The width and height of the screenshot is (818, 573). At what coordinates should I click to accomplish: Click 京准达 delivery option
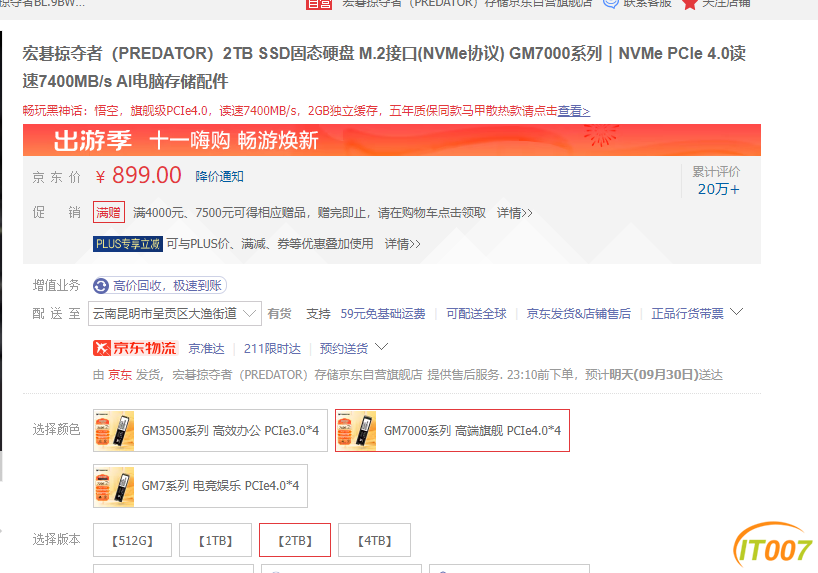click(207, 349)
